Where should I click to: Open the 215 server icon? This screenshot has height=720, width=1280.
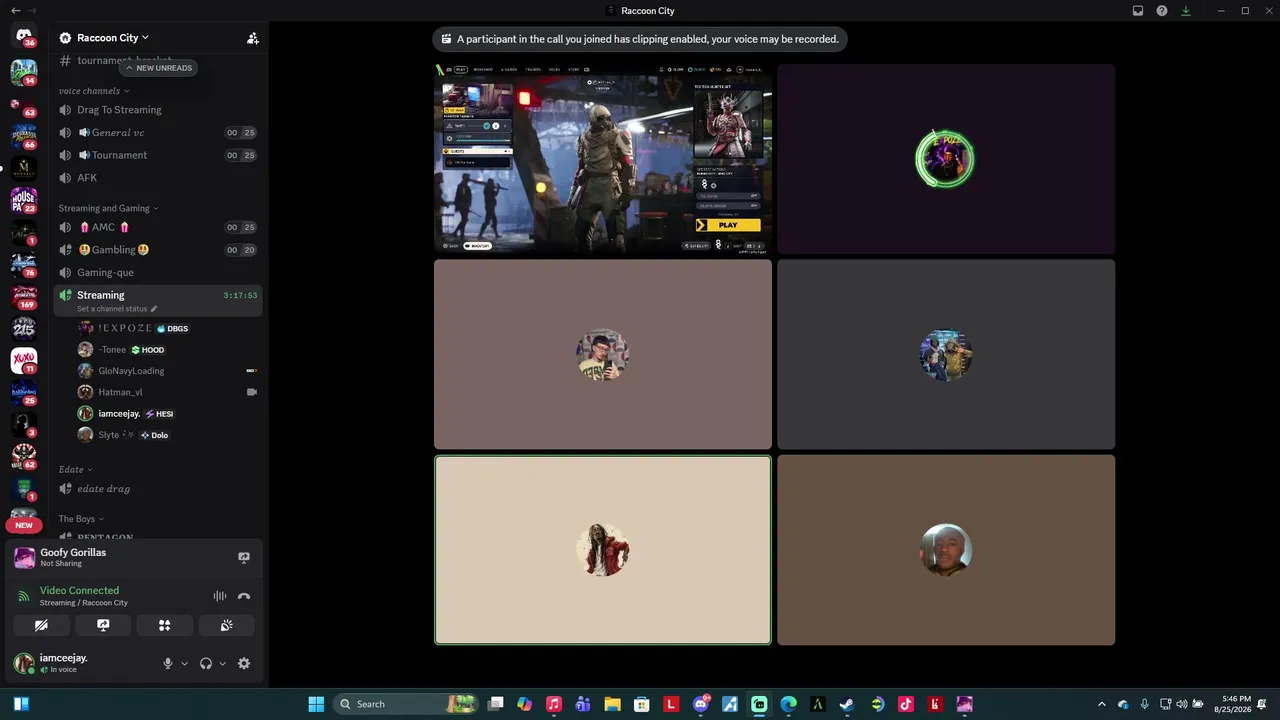point(23,328)
